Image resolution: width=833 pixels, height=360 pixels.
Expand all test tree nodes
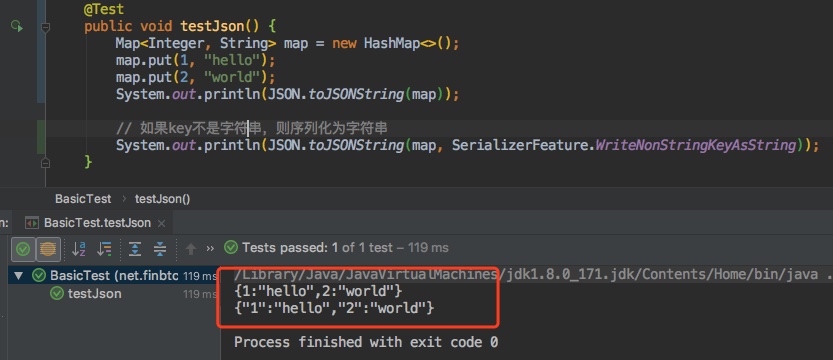click(x=135, y=248)
